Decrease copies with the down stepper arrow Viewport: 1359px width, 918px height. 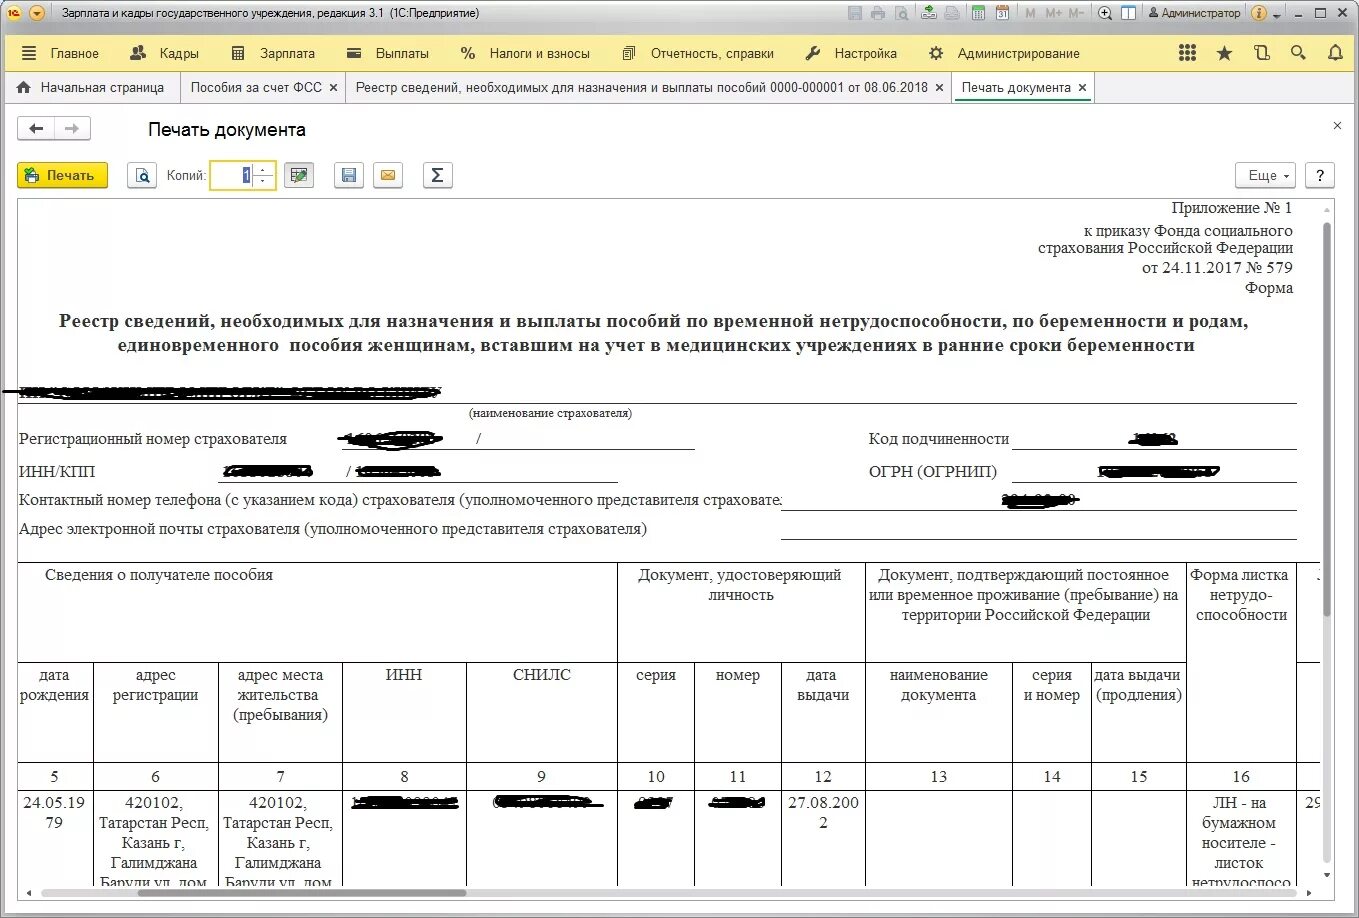(x=264, y=181)
